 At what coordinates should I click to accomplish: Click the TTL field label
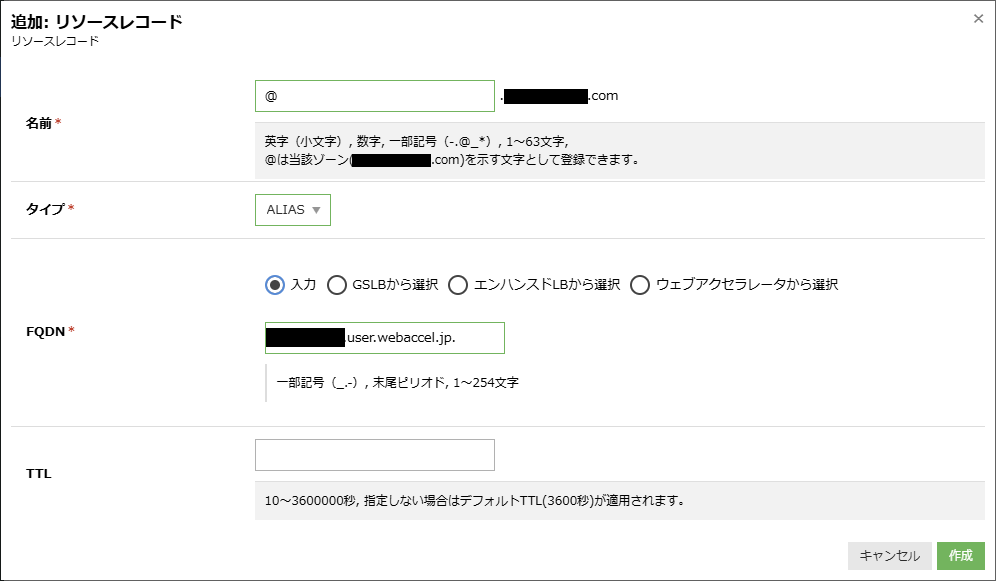(39, 474)
